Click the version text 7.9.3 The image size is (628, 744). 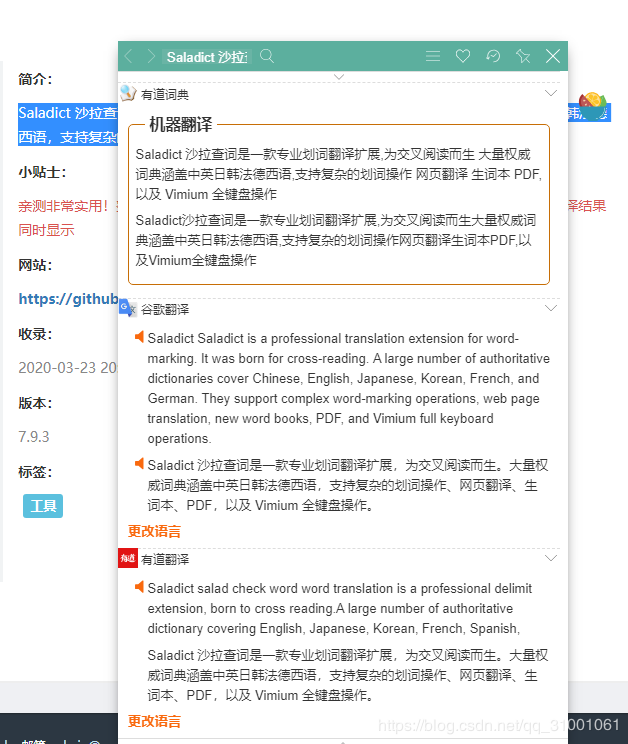pos(34,437)
